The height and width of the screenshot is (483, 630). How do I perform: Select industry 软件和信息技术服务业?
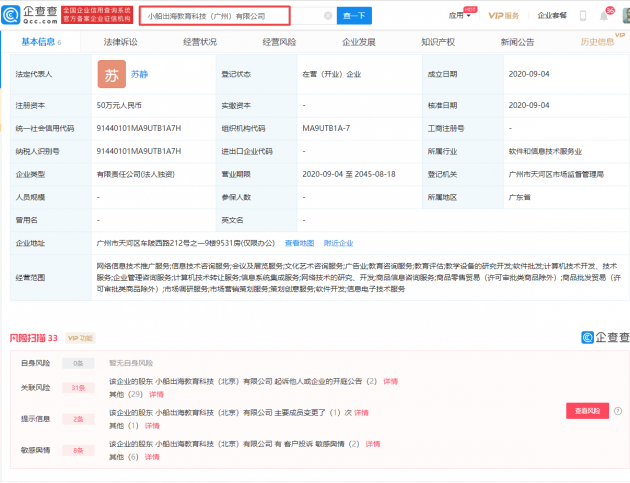point(545,151)
